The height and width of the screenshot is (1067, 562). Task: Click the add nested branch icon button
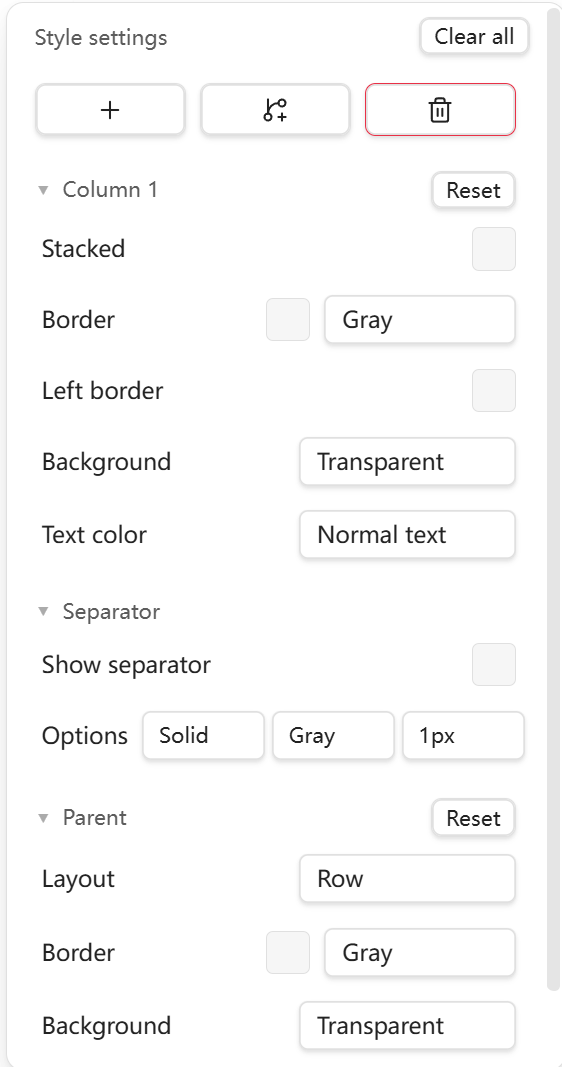(275, 110)
